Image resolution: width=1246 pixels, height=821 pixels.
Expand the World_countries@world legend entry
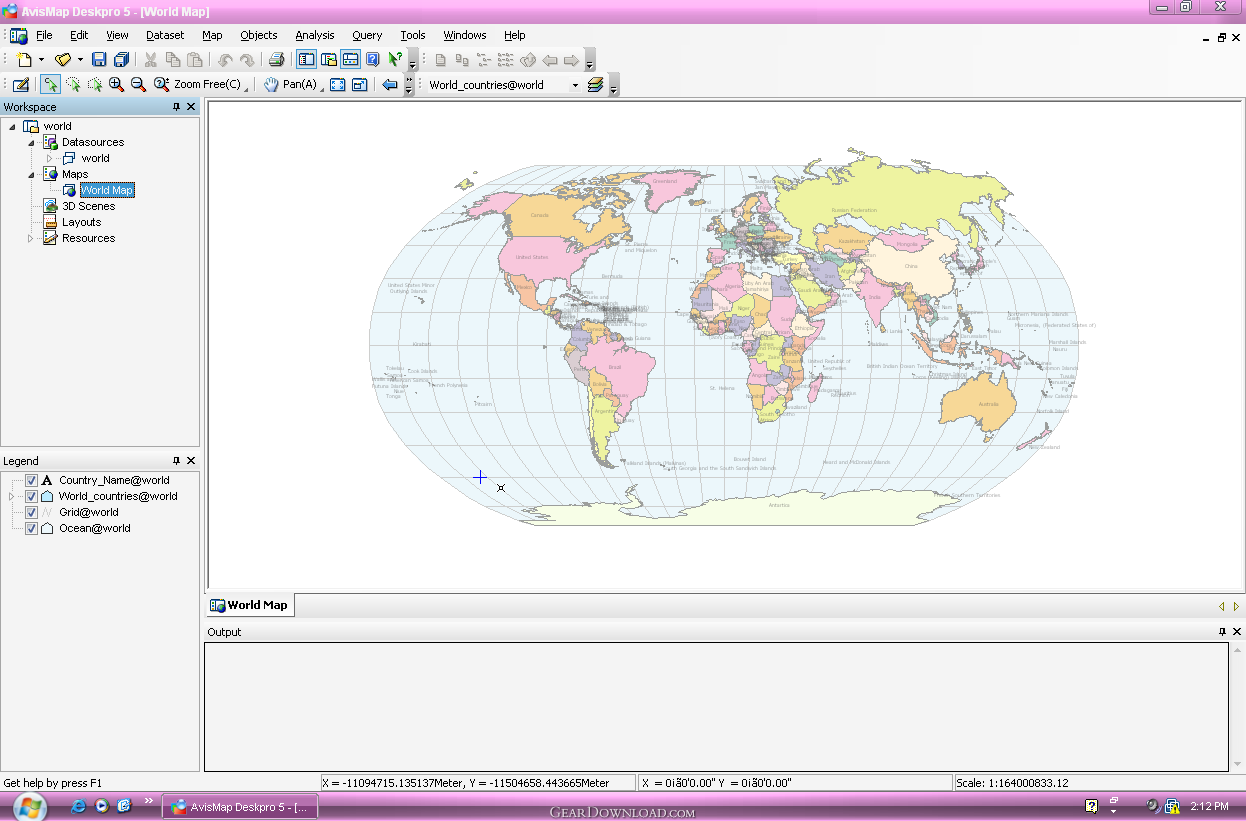point(12,496)
